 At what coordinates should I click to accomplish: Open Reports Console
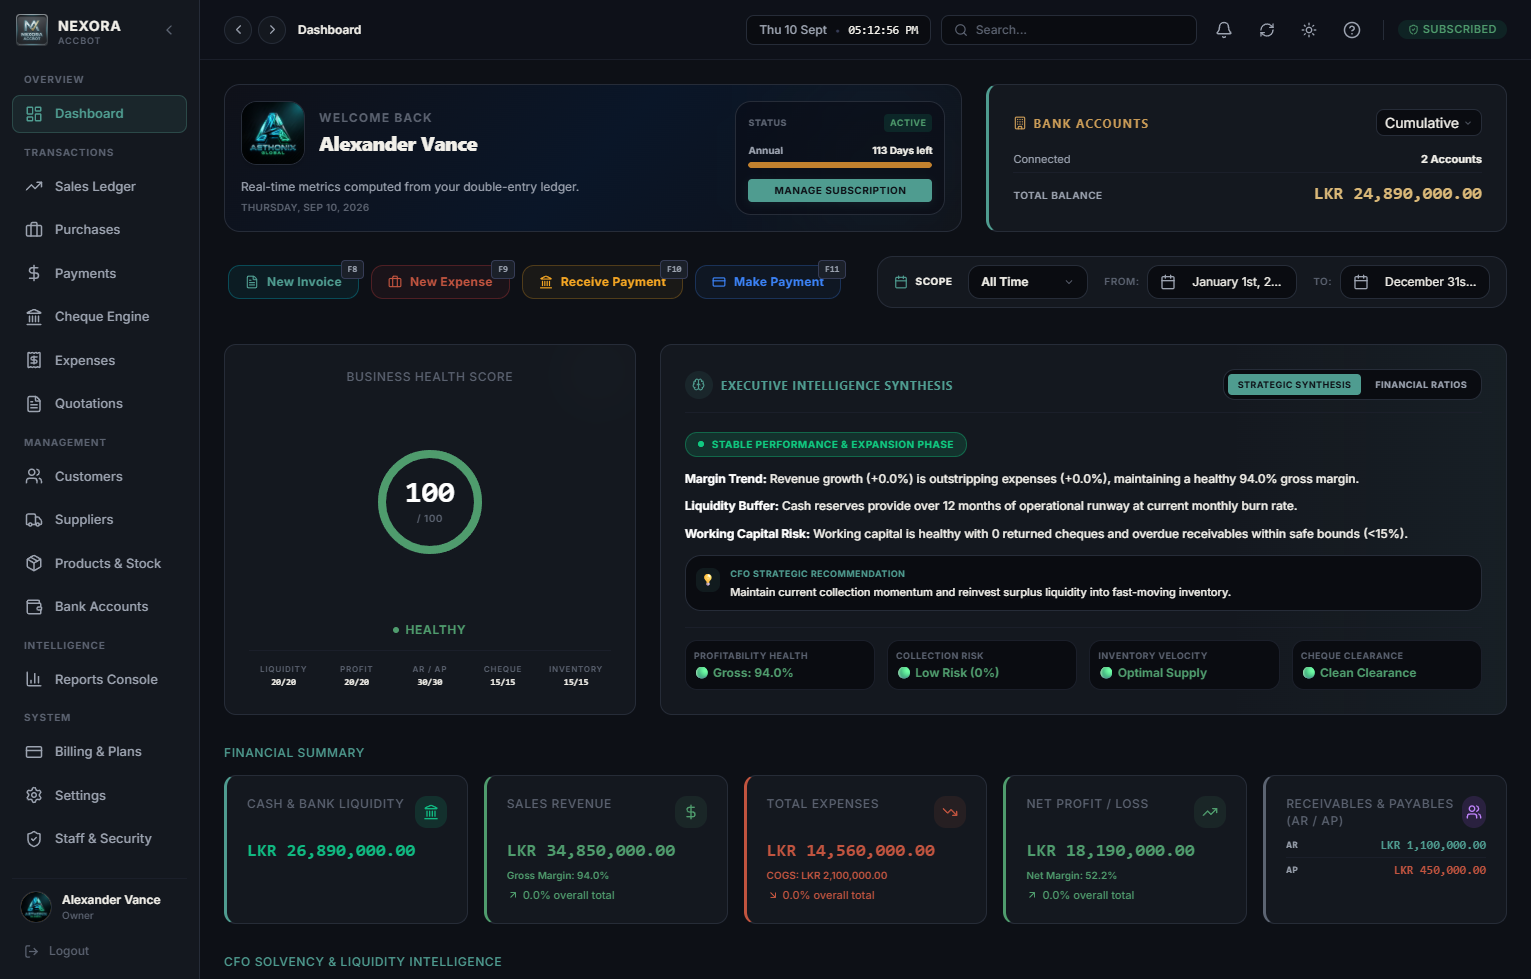[99, 680]
